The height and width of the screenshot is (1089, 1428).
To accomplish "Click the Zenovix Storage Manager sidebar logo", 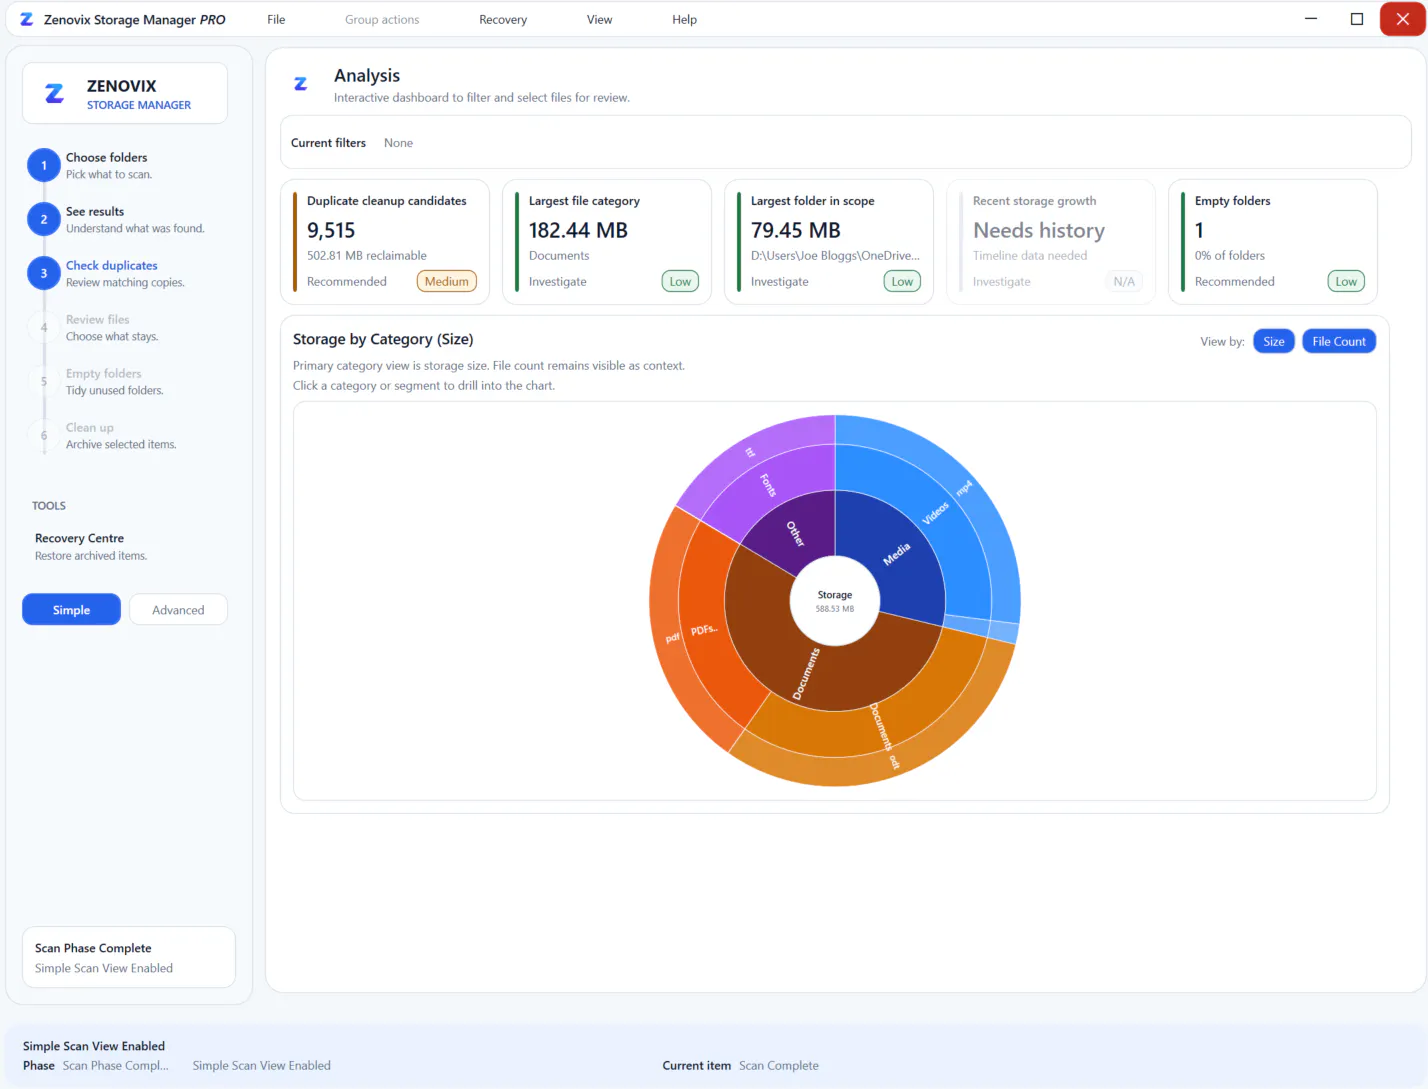I will [x=55, y=94].
